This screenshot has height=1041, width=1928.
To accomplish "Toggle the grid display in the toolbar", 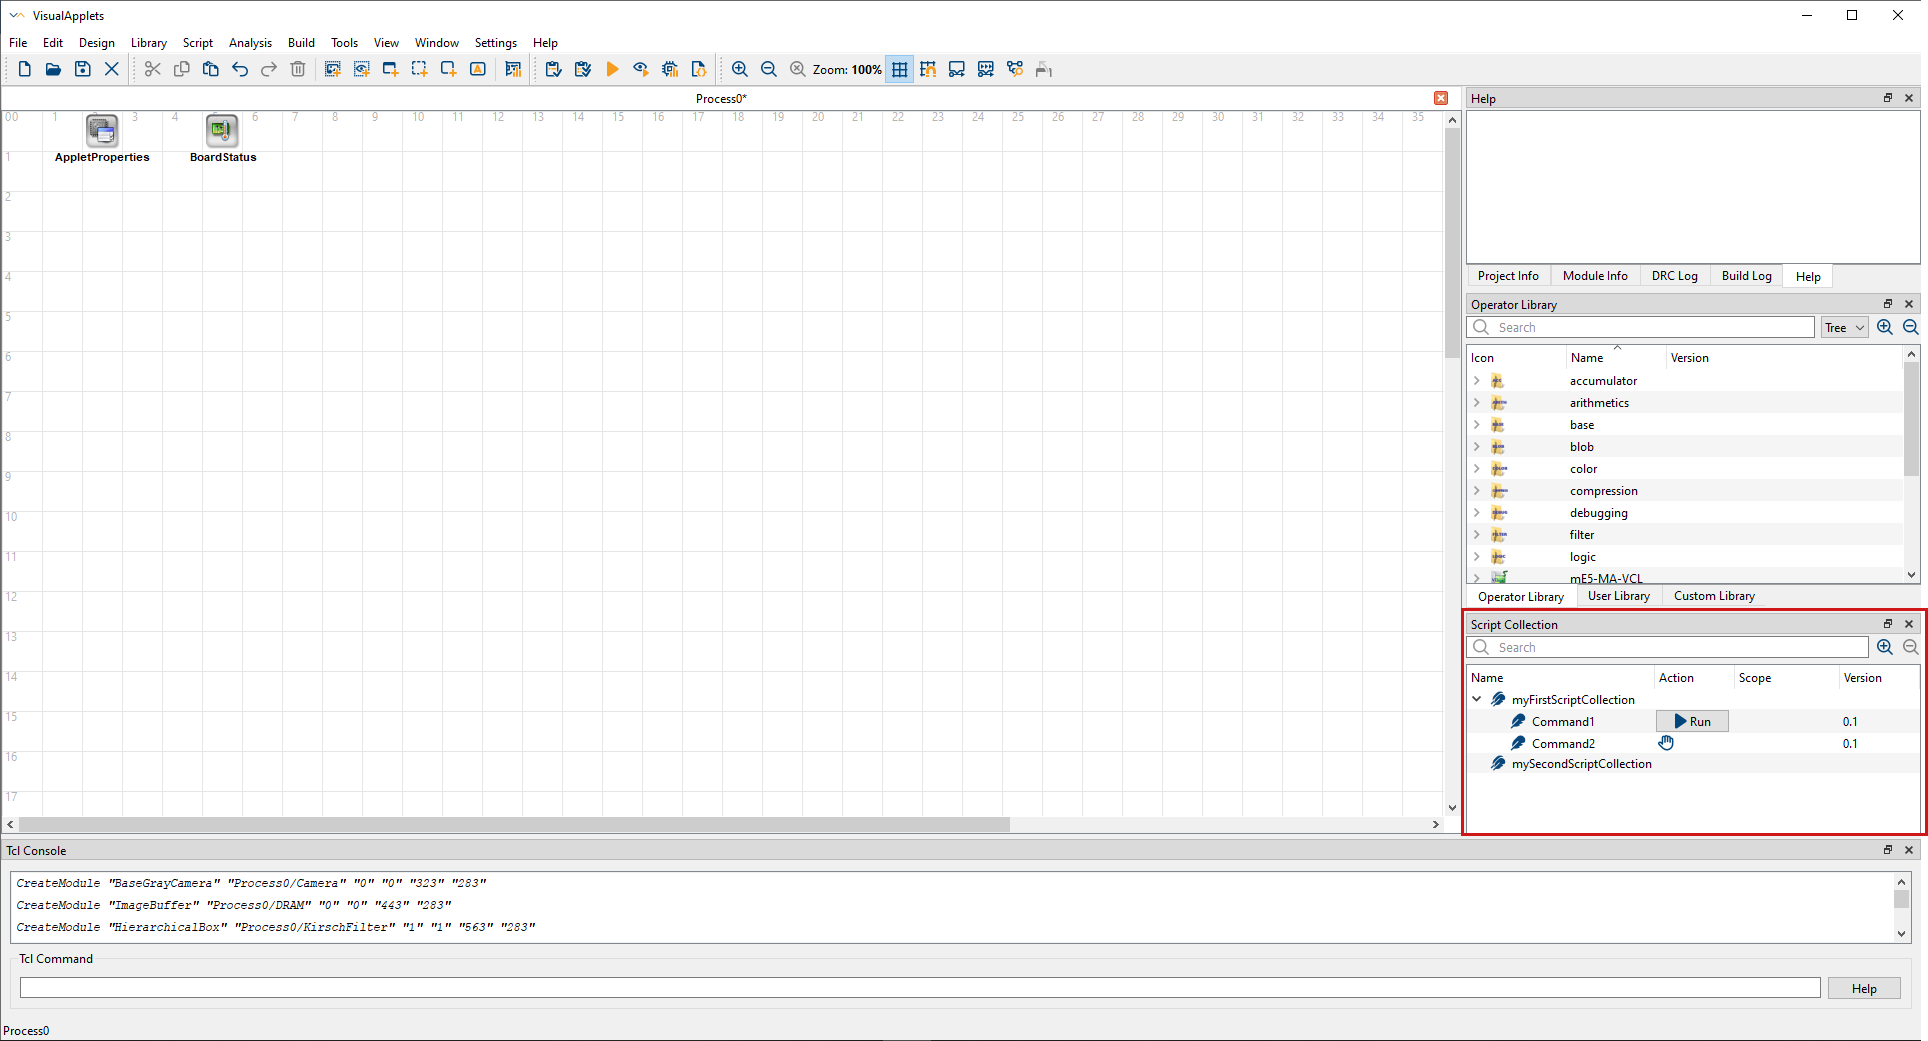I will click(x=899, y=69).
